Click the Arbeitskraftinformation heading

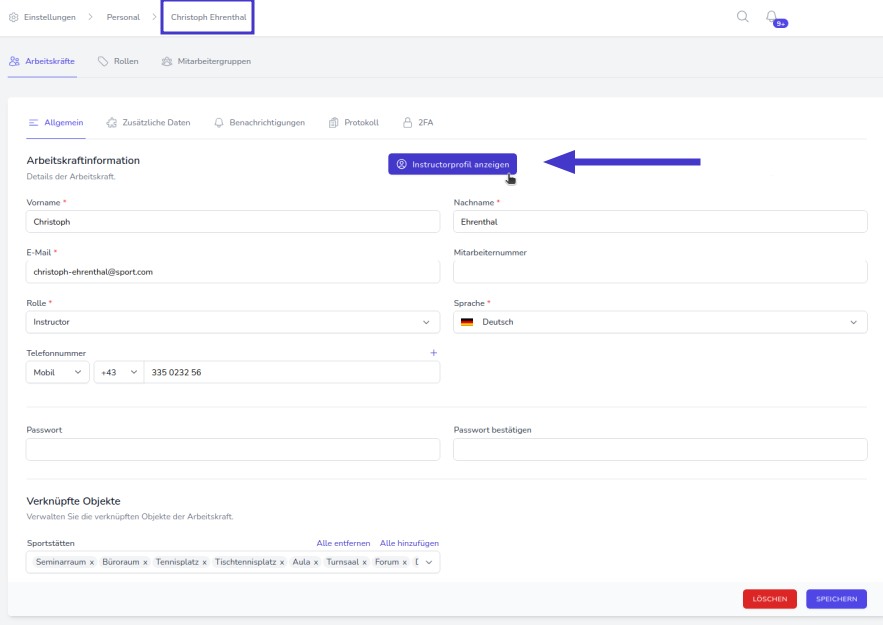[83, 160]
